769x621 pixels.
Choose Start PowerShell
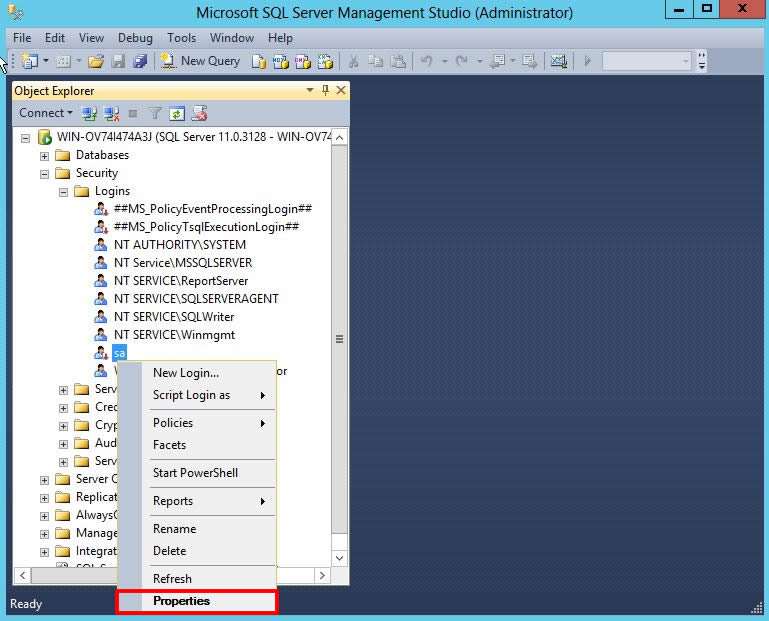197,473
